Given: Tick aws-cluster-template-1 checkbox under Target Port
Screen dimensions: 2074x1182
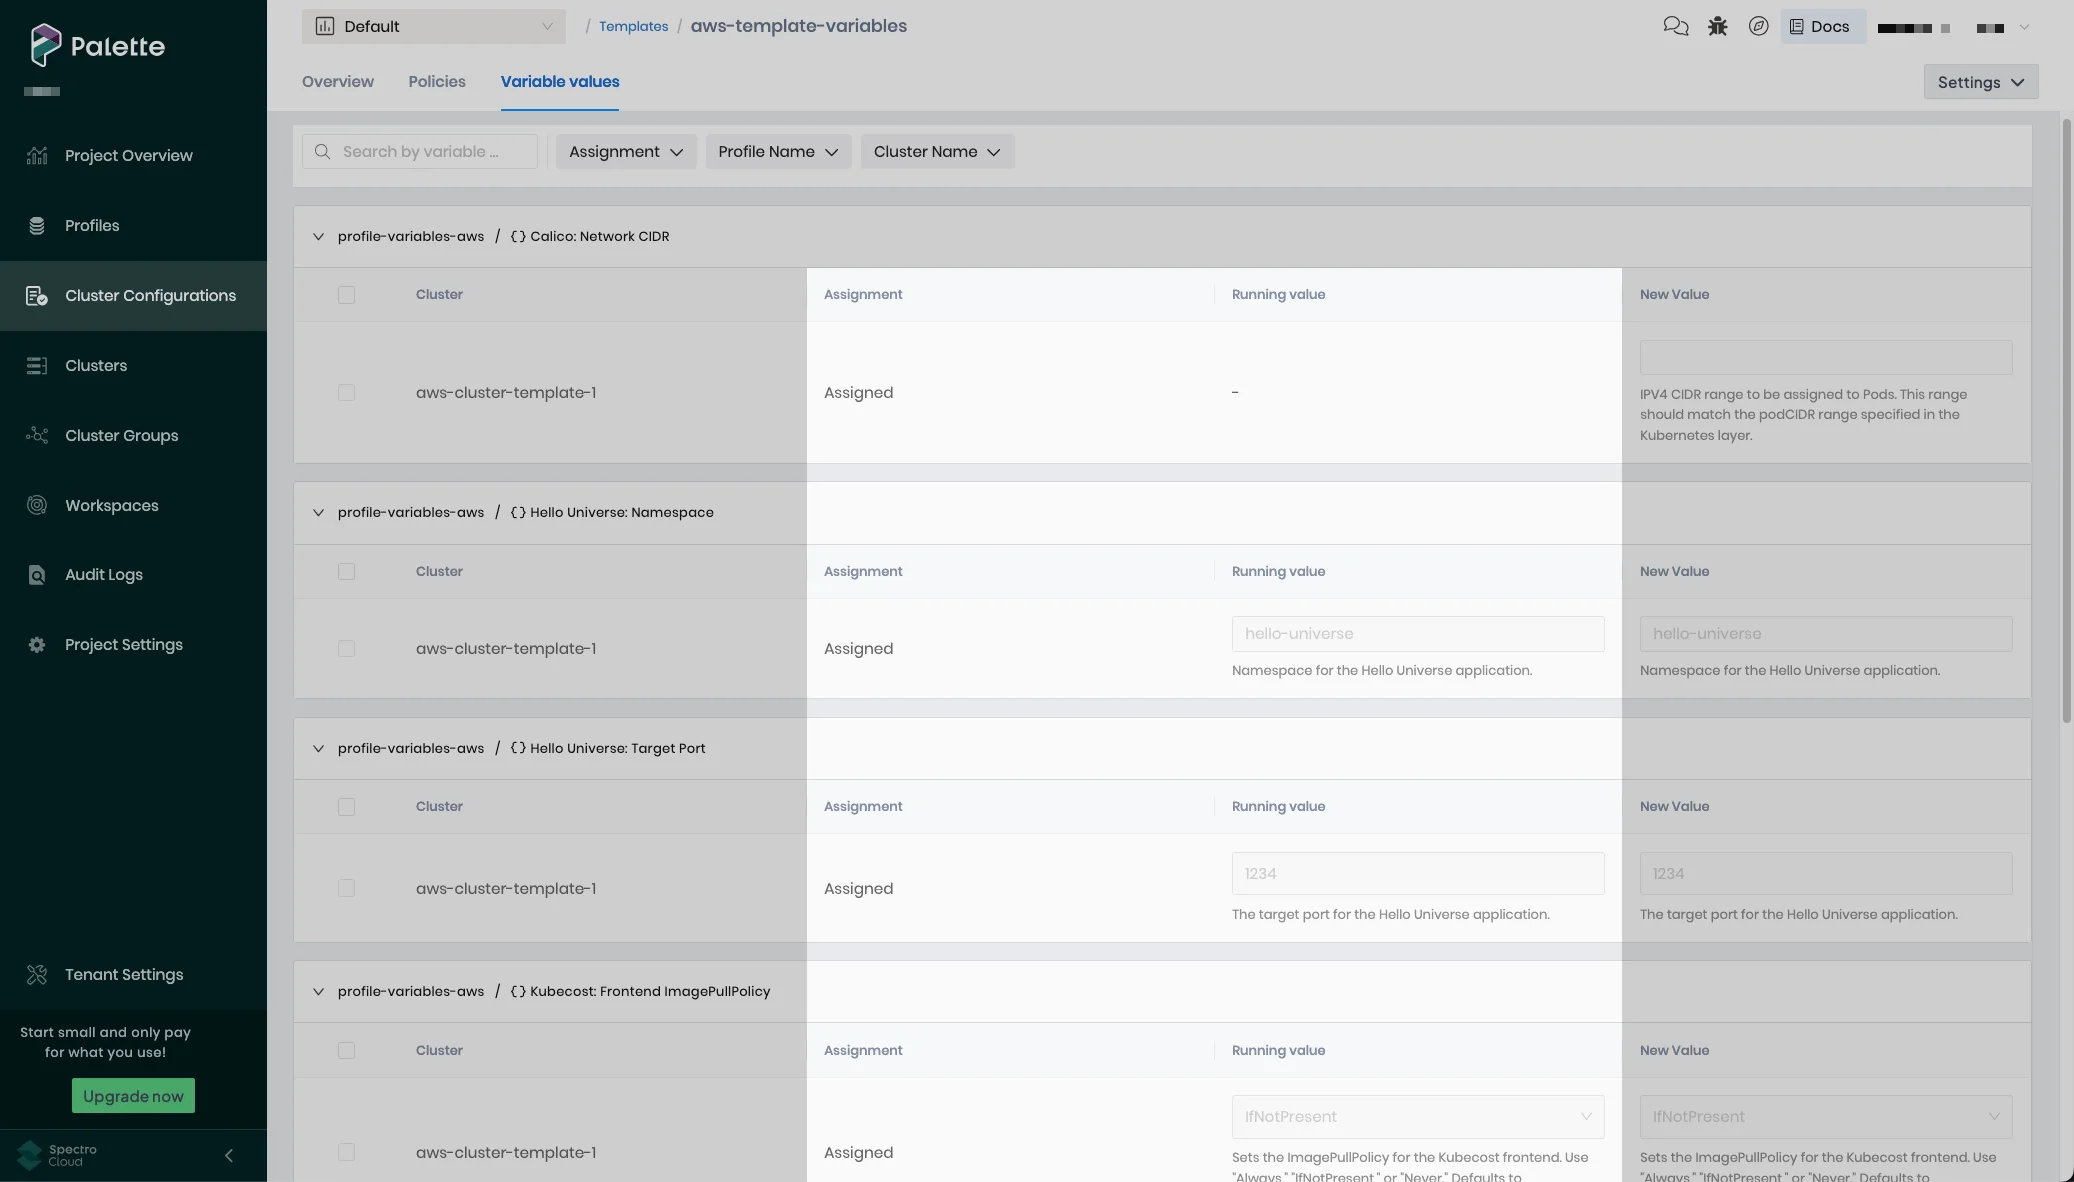Looking at the screenshot, I should [346, 889].
